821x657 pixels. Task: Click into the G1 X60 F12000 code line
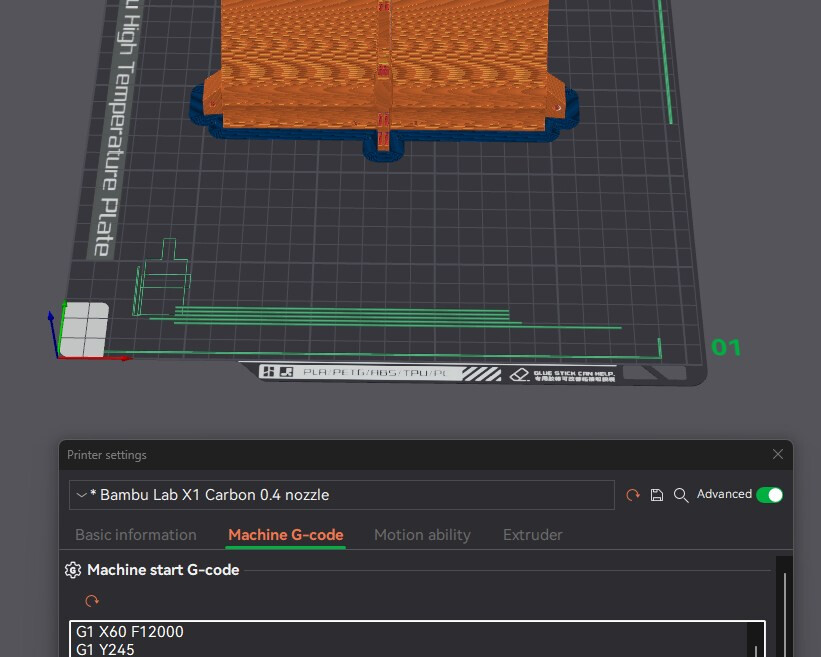(130, 632)
